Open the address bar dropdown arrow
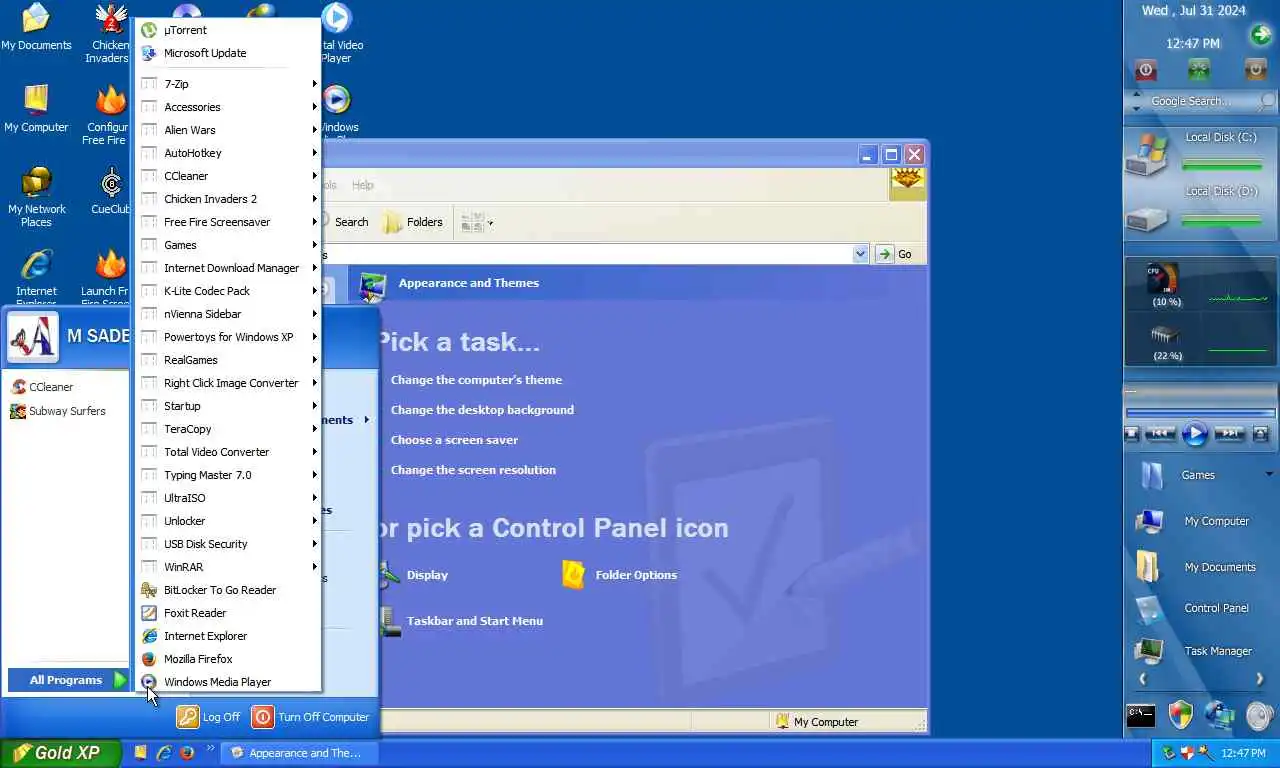Viewport: 1280px width, 768px height. [x=860, y=254]
